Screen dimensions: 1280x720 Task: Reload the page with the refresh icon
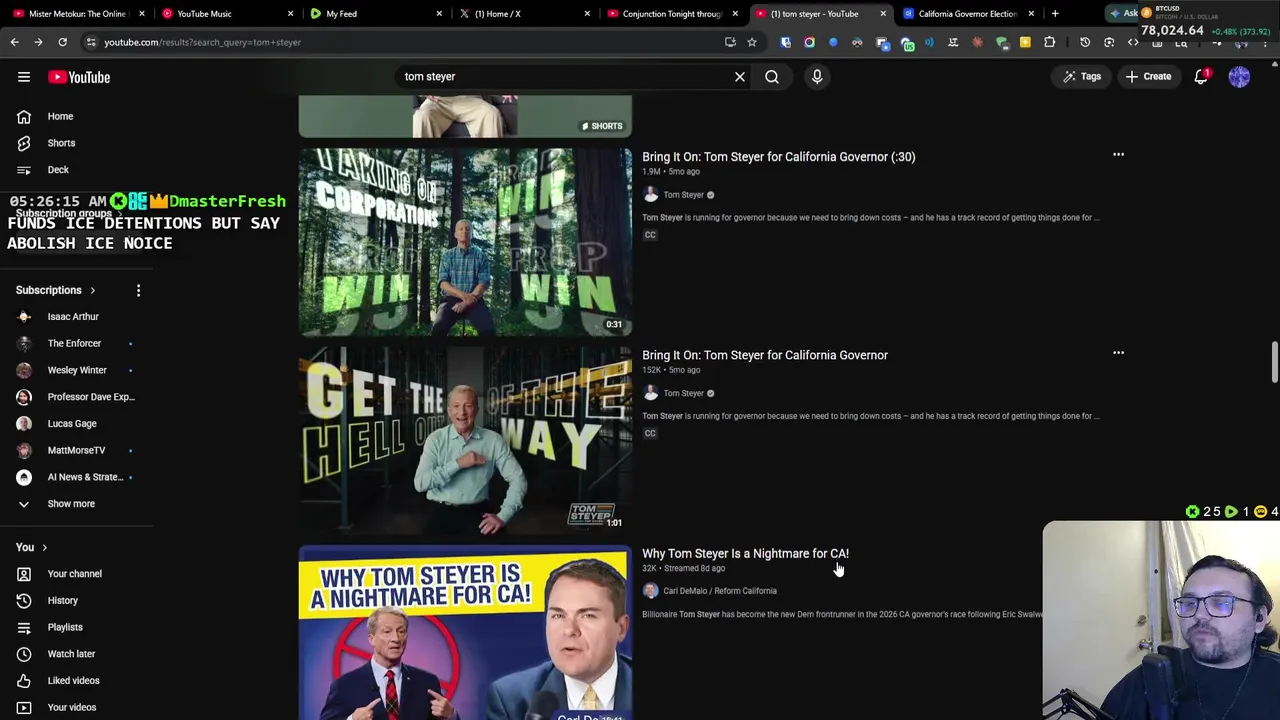coord(62,42)
